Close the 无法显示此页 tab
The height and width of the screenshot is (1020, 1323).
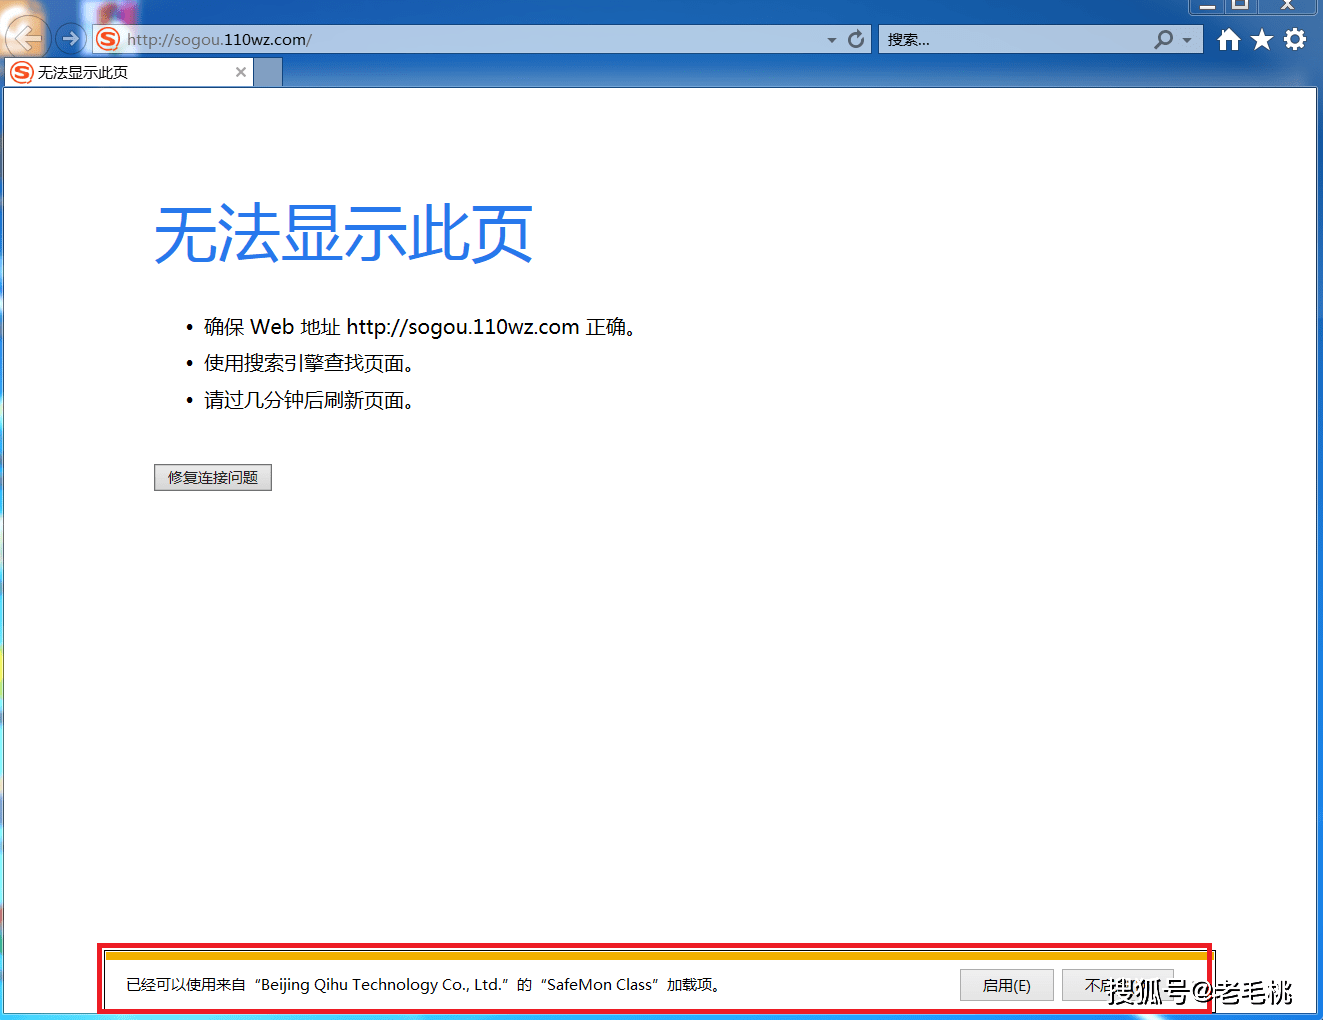pos(241,72)
